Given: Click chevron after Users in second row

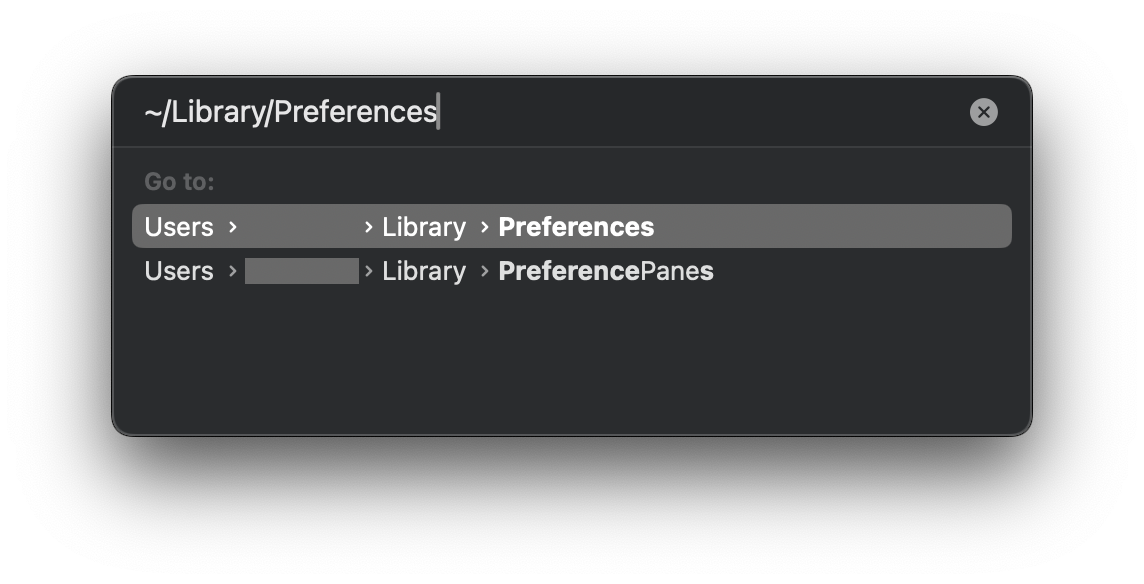Looking at the screenshot, I should coord(233,271).
